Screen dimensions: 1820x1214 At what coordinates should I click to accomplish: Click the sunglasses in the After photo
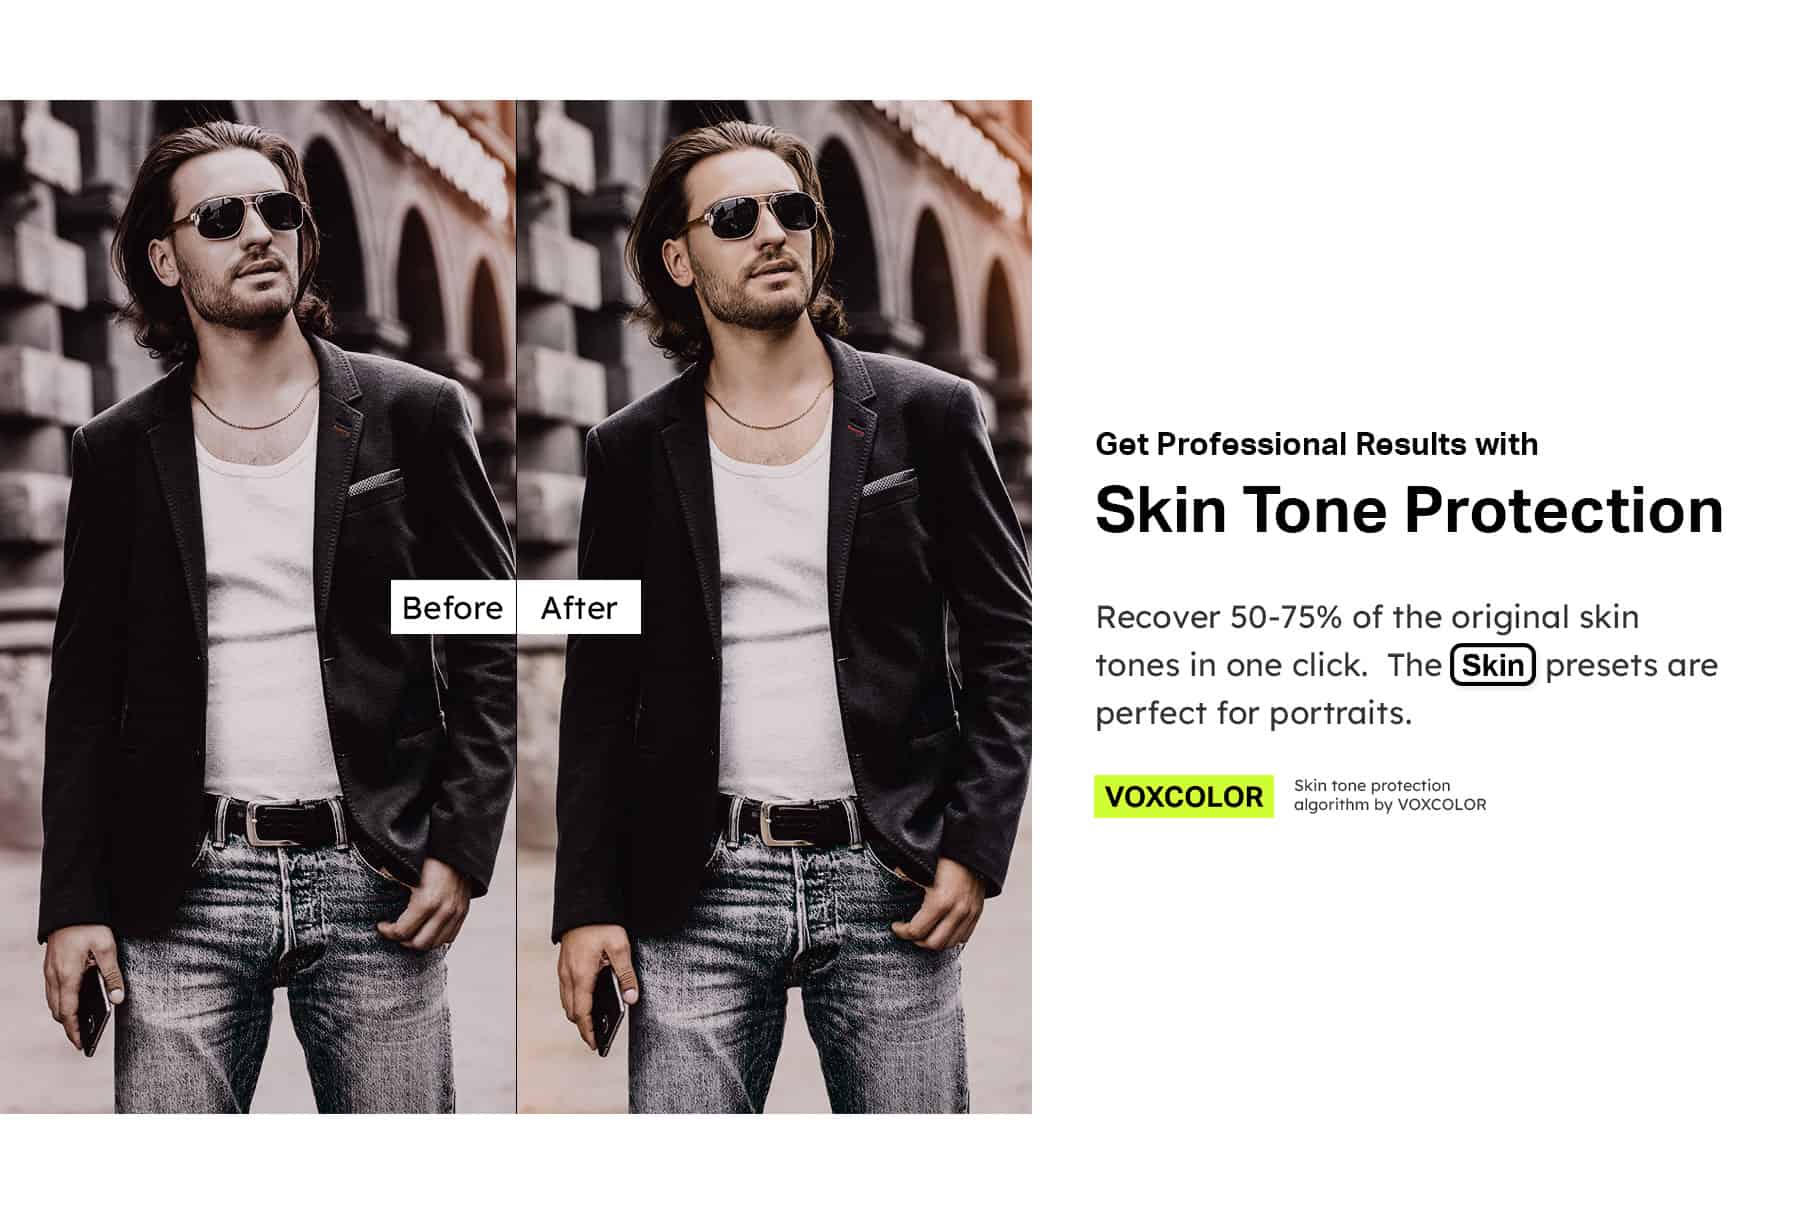752,218
